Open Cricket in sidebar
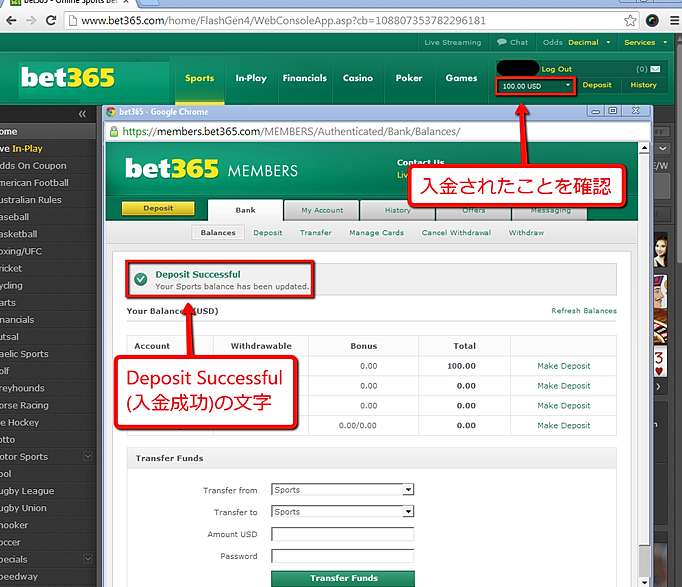The height and width of the screenshot is (587, 682). 48,268
